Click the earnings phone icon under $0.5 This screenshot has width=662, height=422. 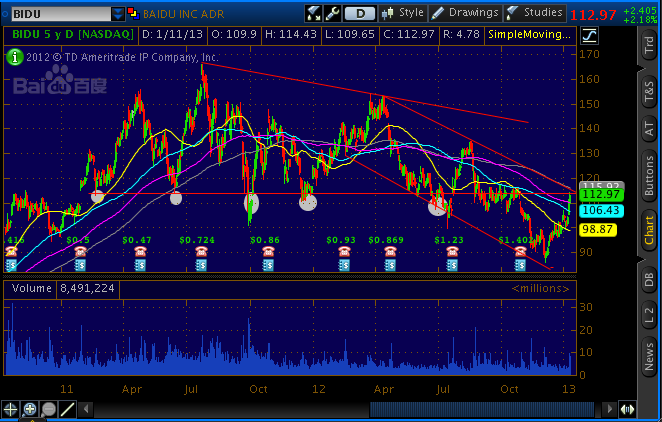coord(80,252)
